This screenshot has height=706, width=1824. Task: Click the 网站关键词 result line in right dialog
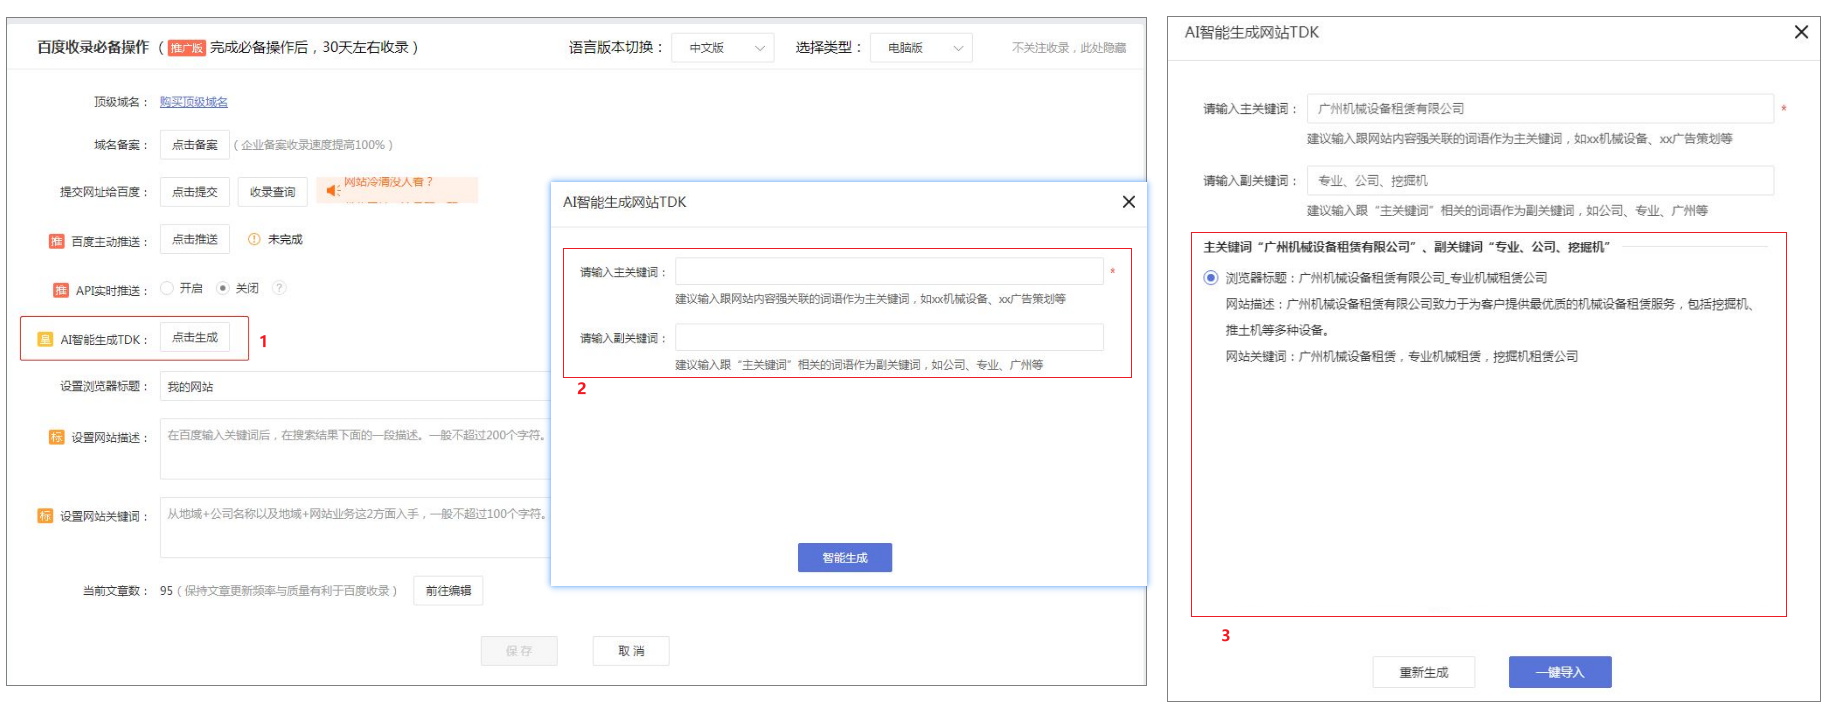pyautogui.click(x=1402, y=356)
